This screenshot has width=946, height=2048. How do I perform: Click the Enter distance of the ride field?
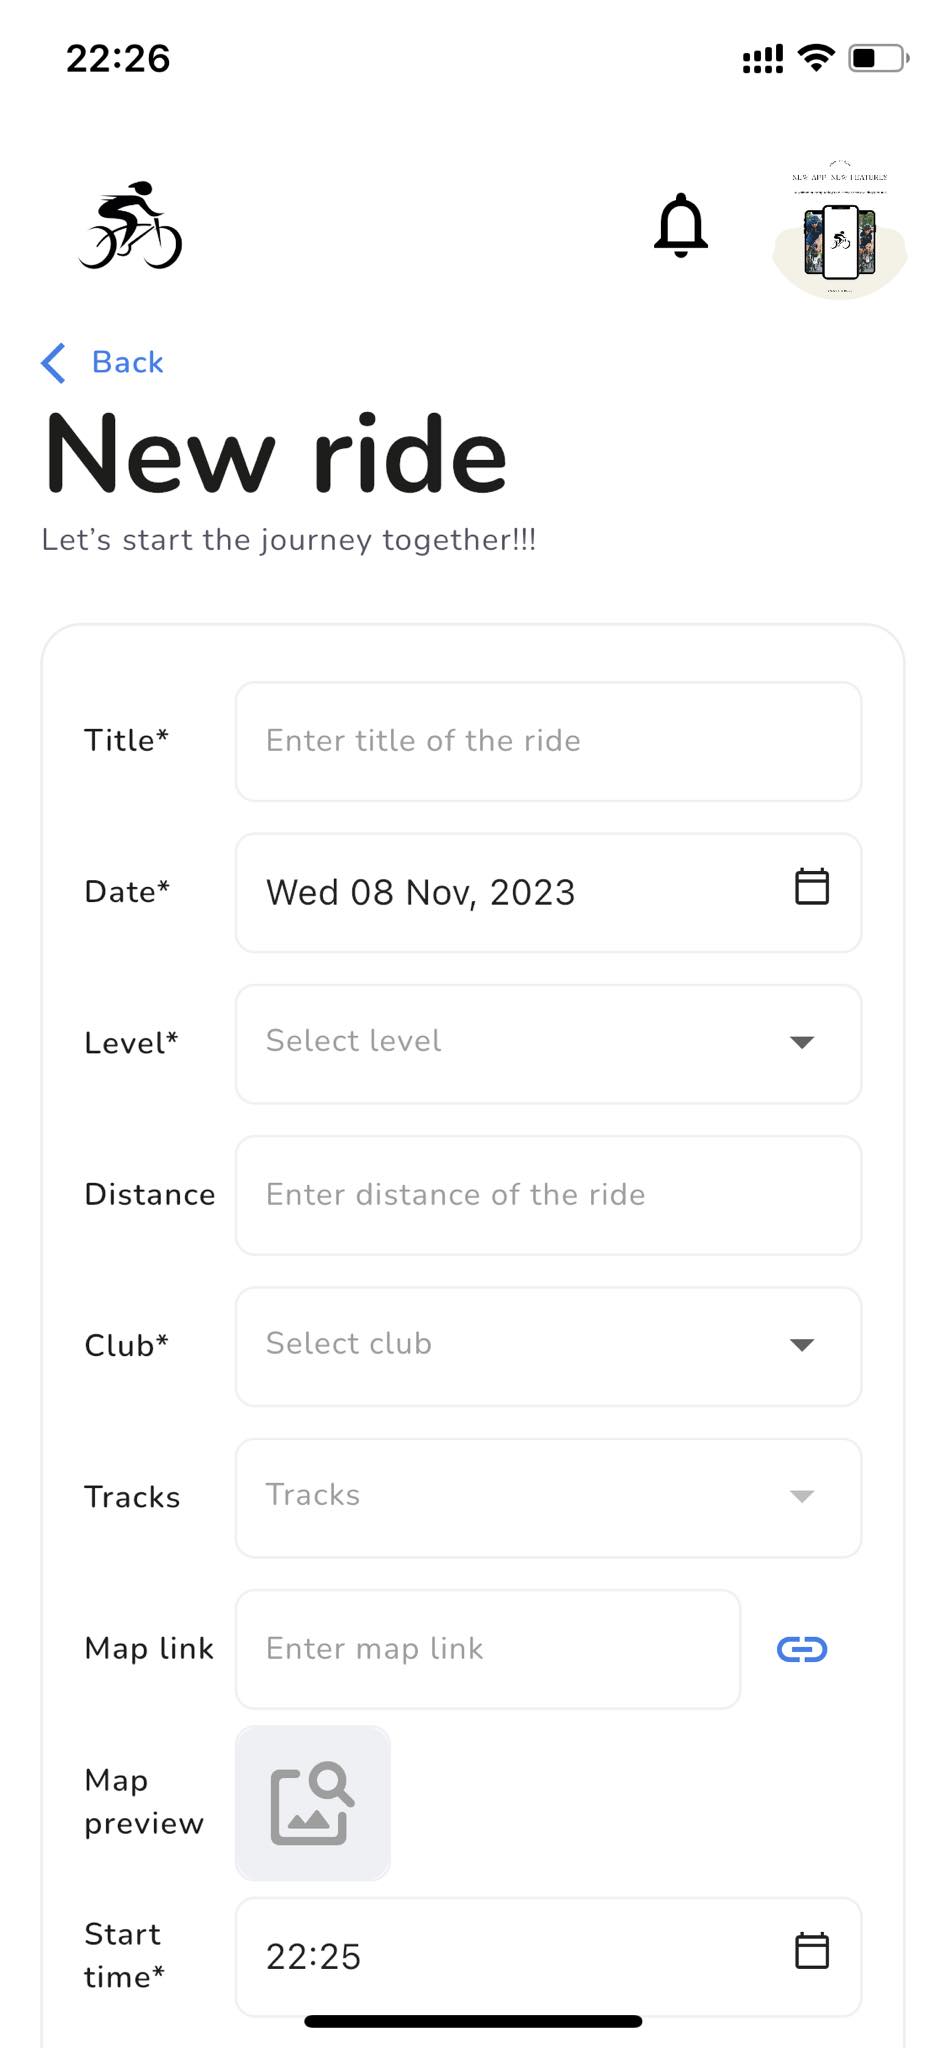pos(547,1195)
